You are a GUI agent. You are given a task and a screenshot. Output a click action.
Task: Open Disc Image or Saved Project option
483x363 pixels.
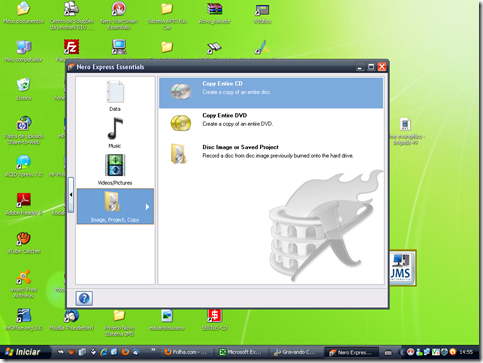coord(271,154)
